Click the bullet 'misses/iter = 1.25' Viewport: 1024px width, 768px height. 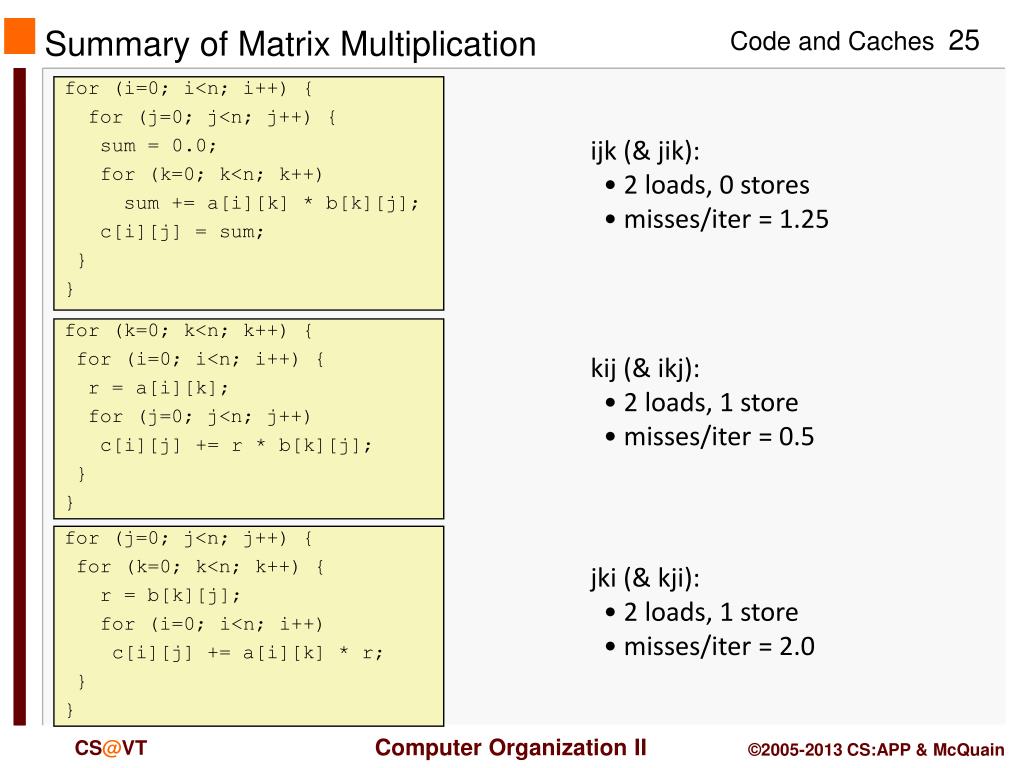click(717, 219)
